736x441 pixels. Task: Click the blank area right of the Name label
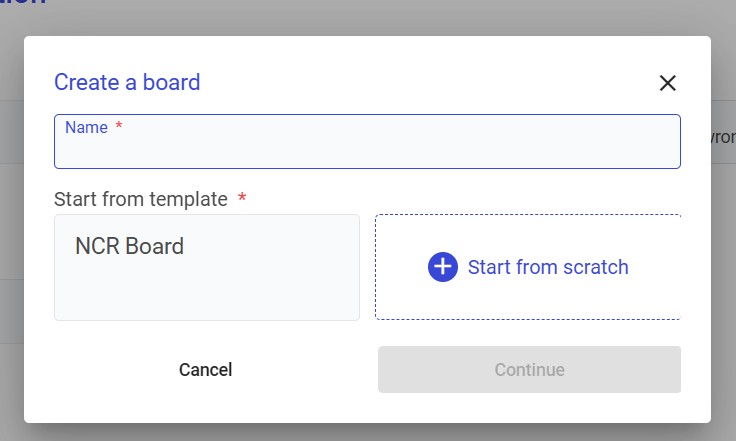pos(400,127)
